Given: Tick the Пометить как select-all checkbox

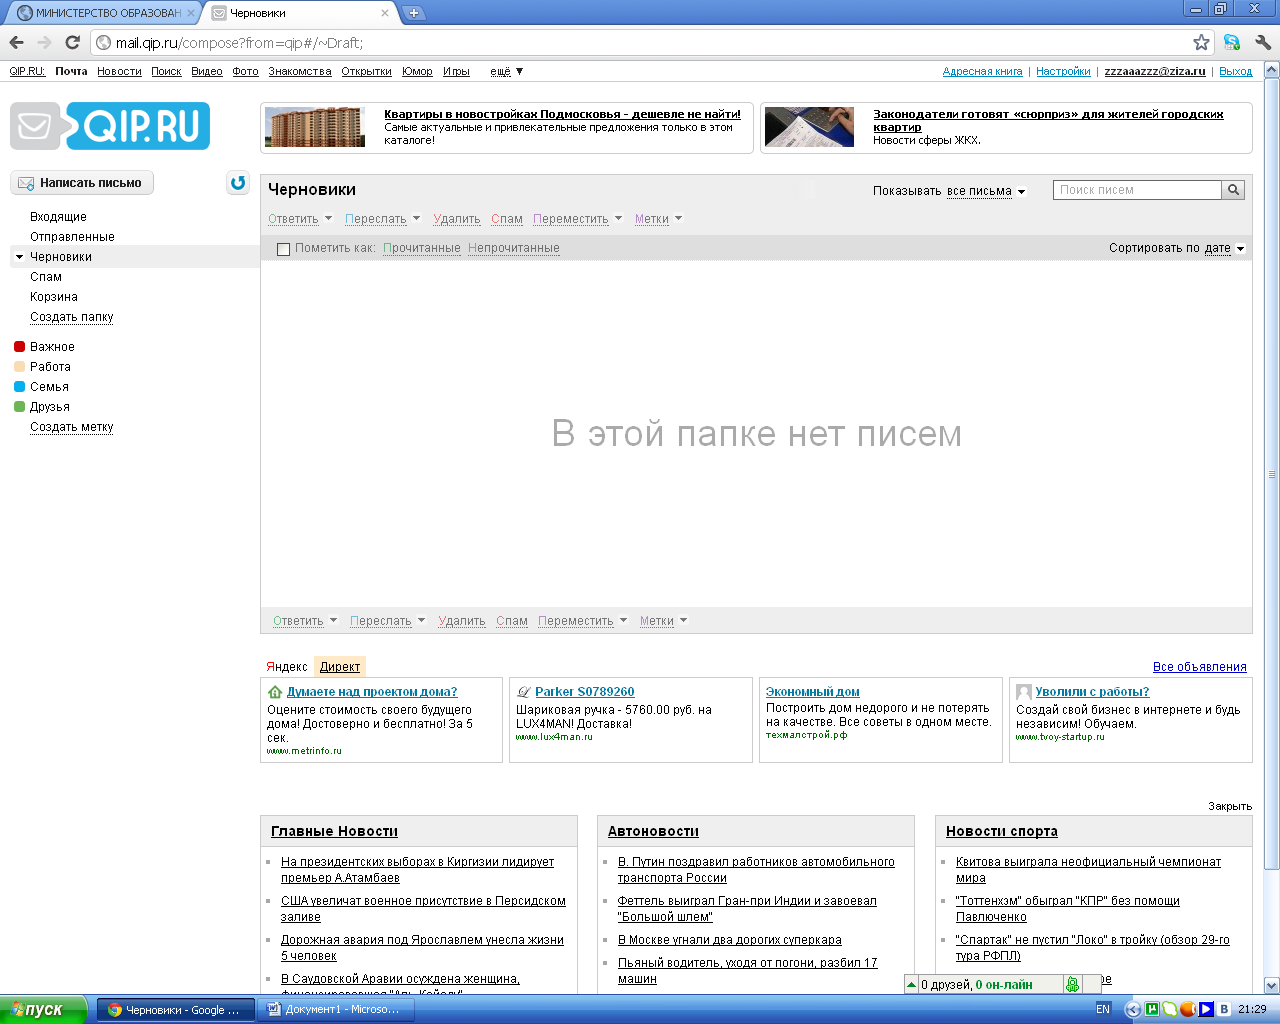Looking at the screenshot, I should click(x=283, y=249).
